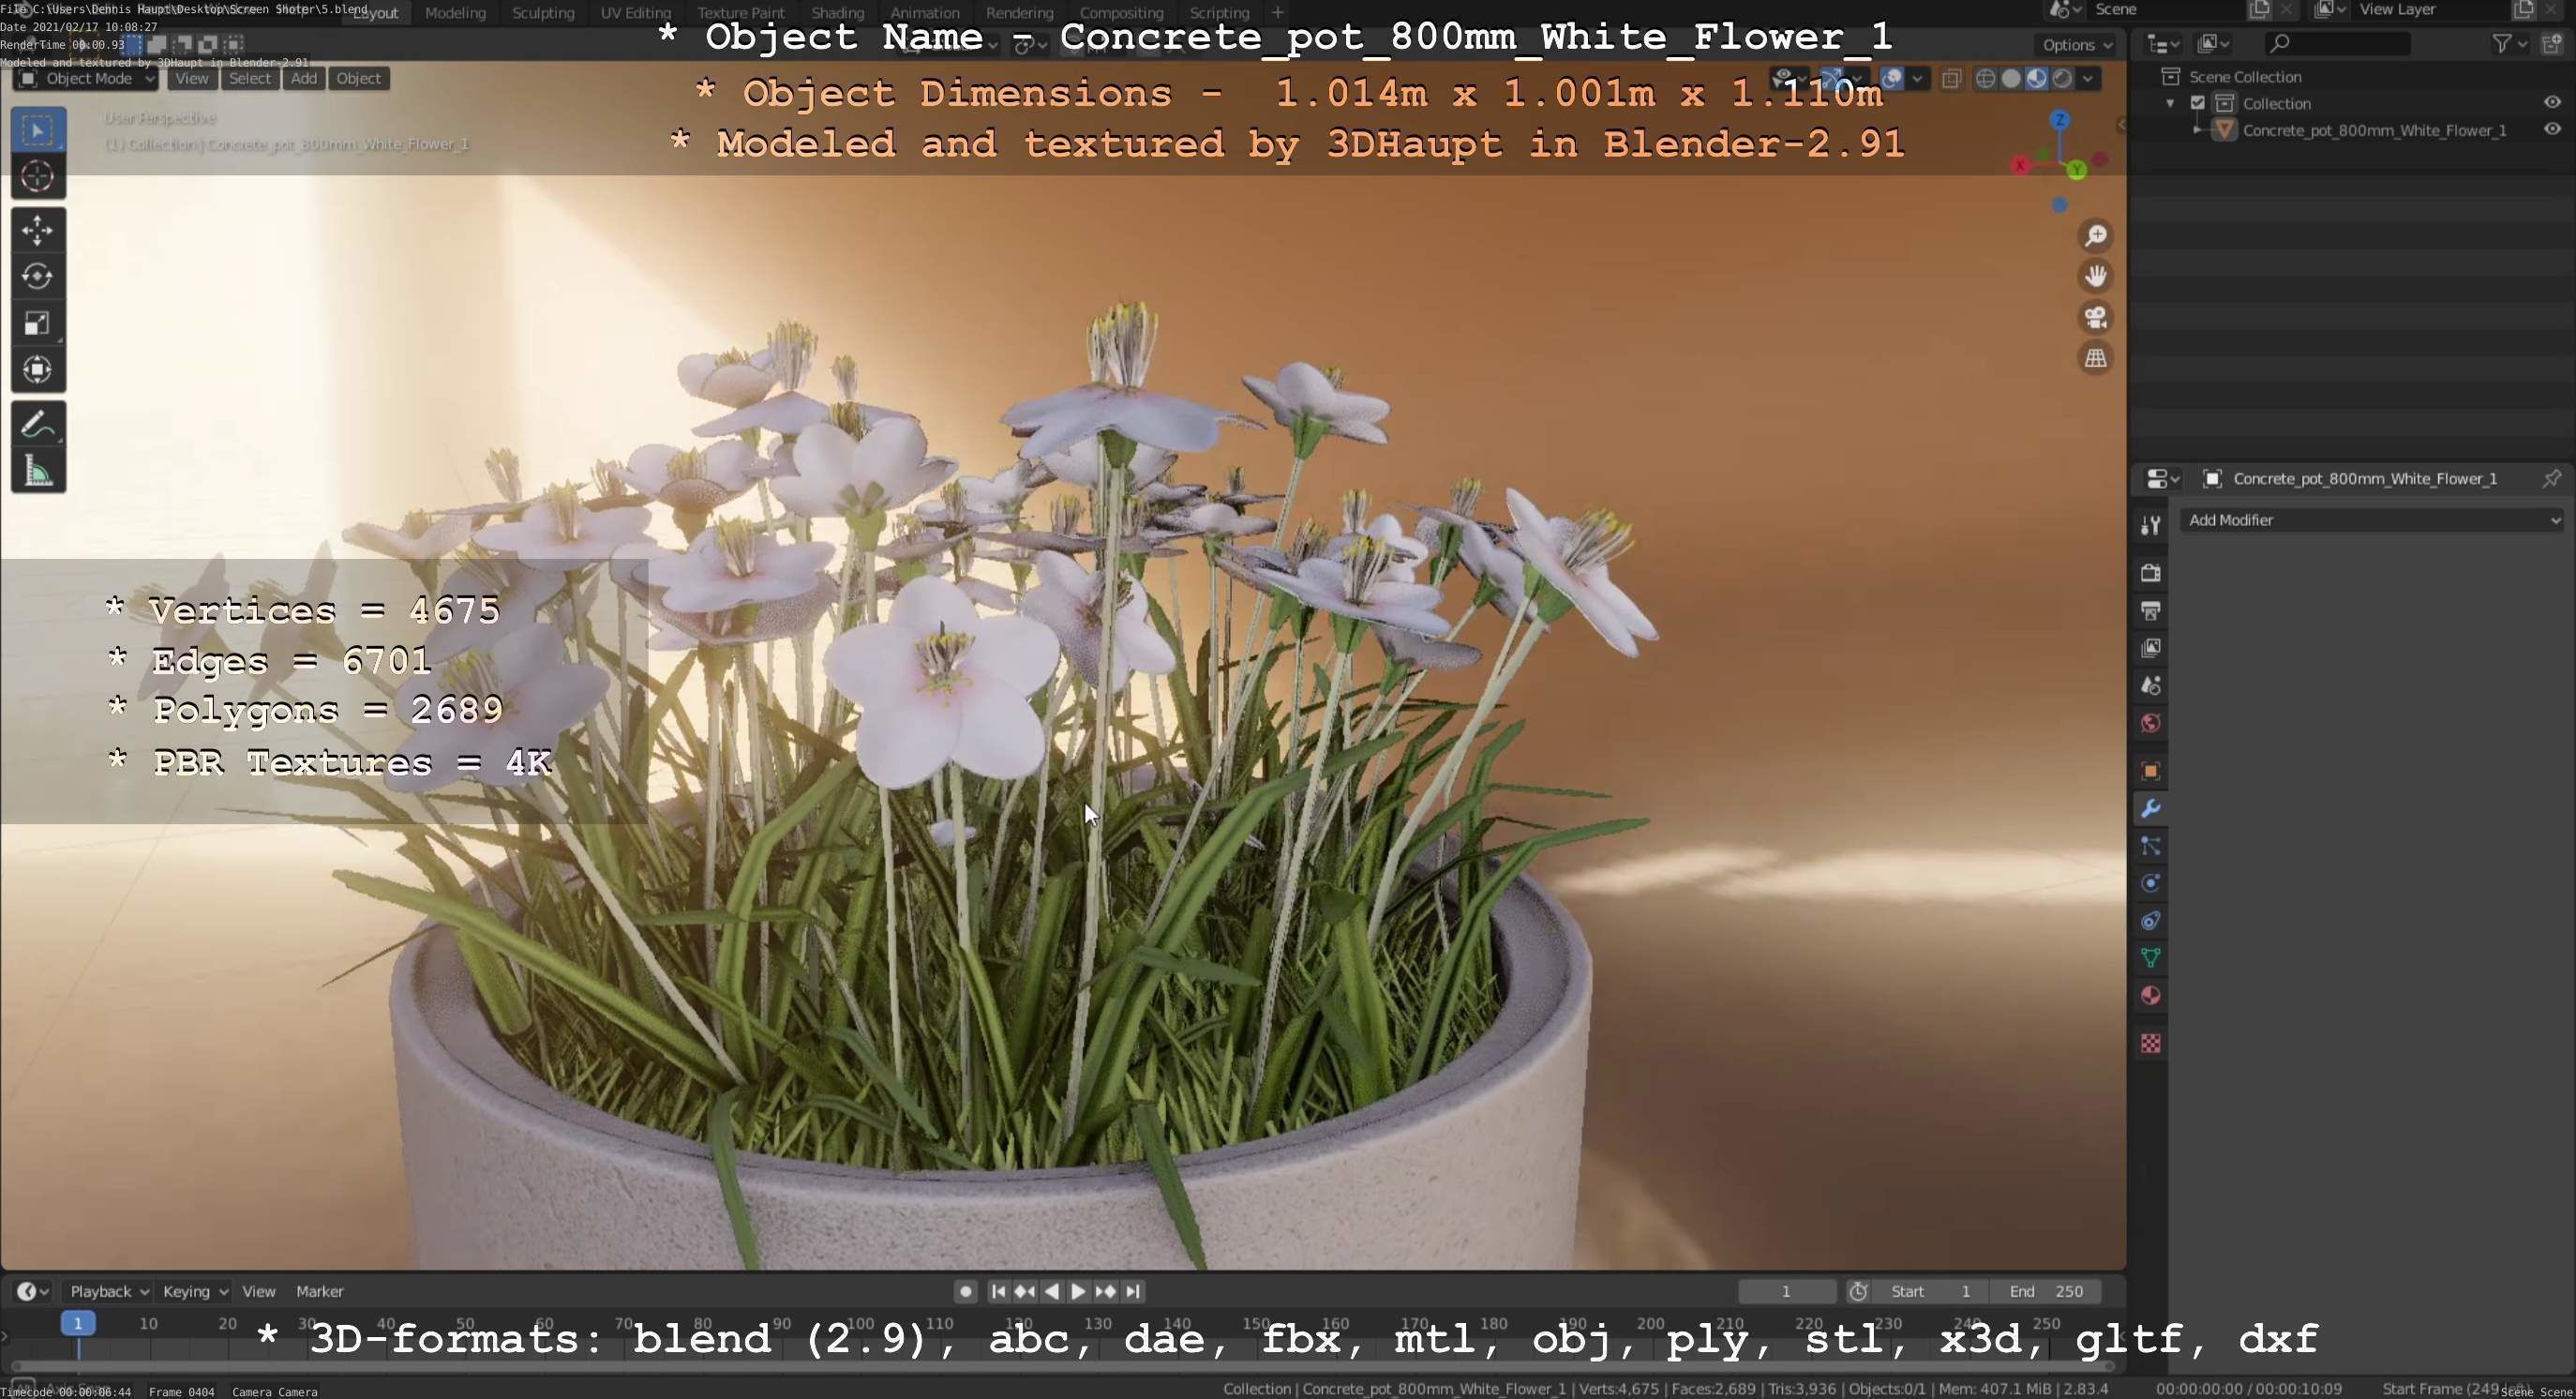Switch to material preview shading
2576x1399 pixels.
point(2036,79)
